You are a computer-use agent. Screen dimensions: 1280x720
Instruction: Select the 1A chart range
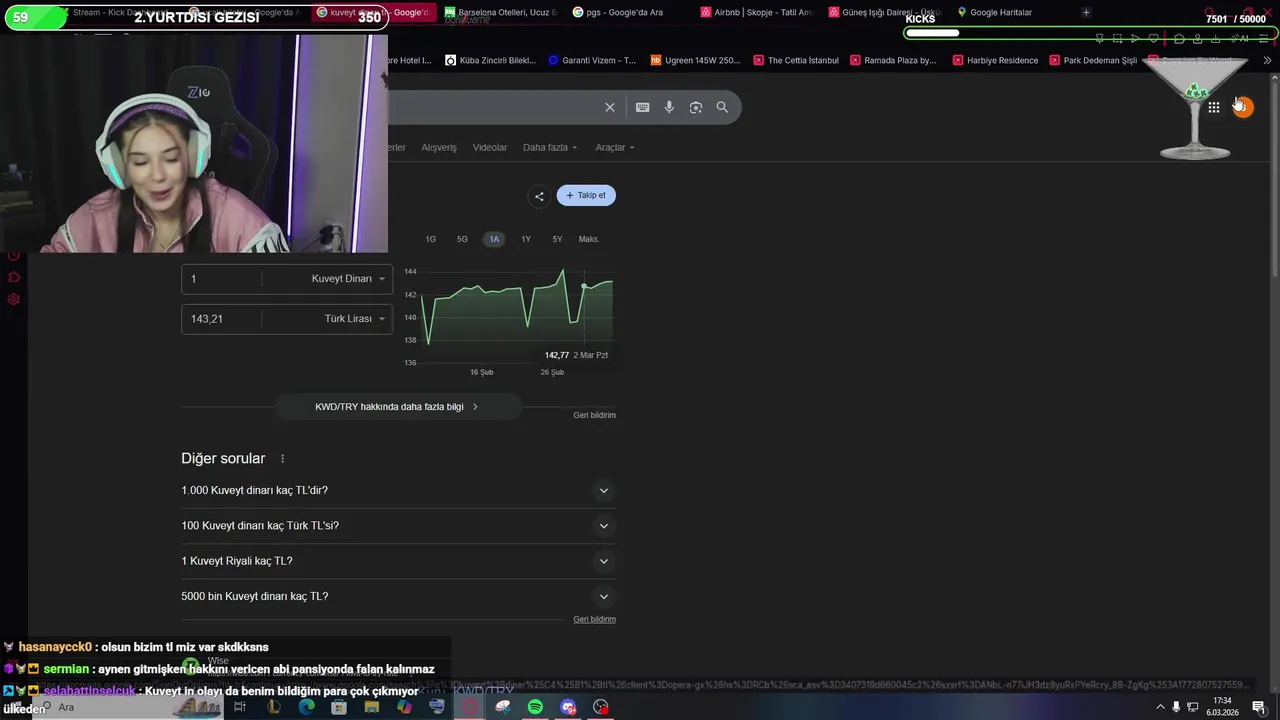pos(494,239)
